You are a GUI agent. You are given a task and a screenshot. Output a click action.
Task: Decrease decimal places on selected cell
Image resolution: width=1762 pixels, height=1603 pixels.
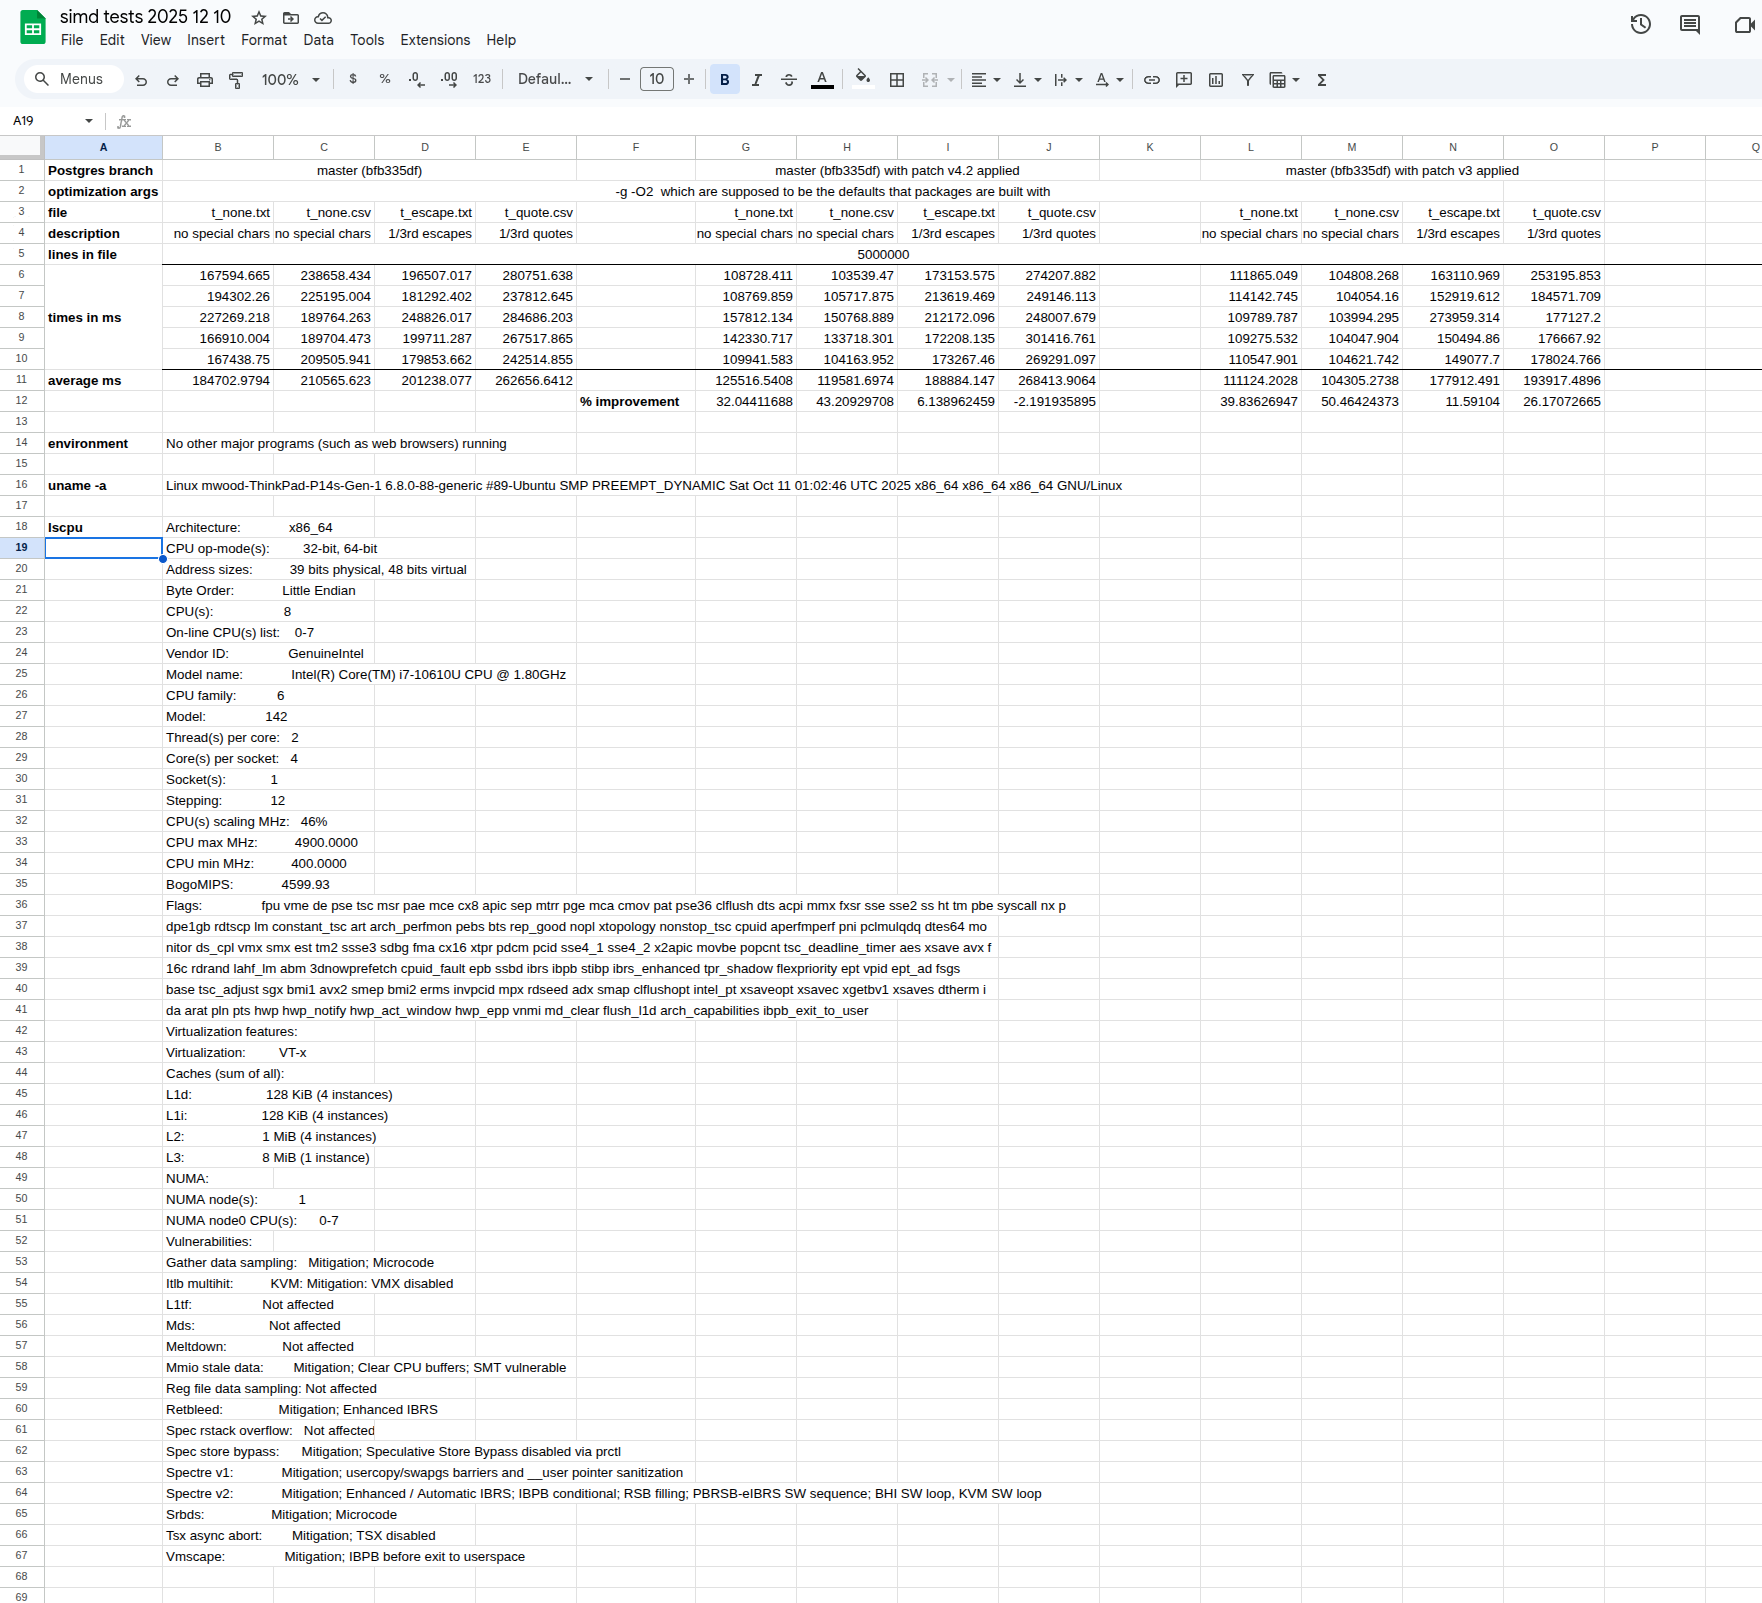(x=415, y=79)
